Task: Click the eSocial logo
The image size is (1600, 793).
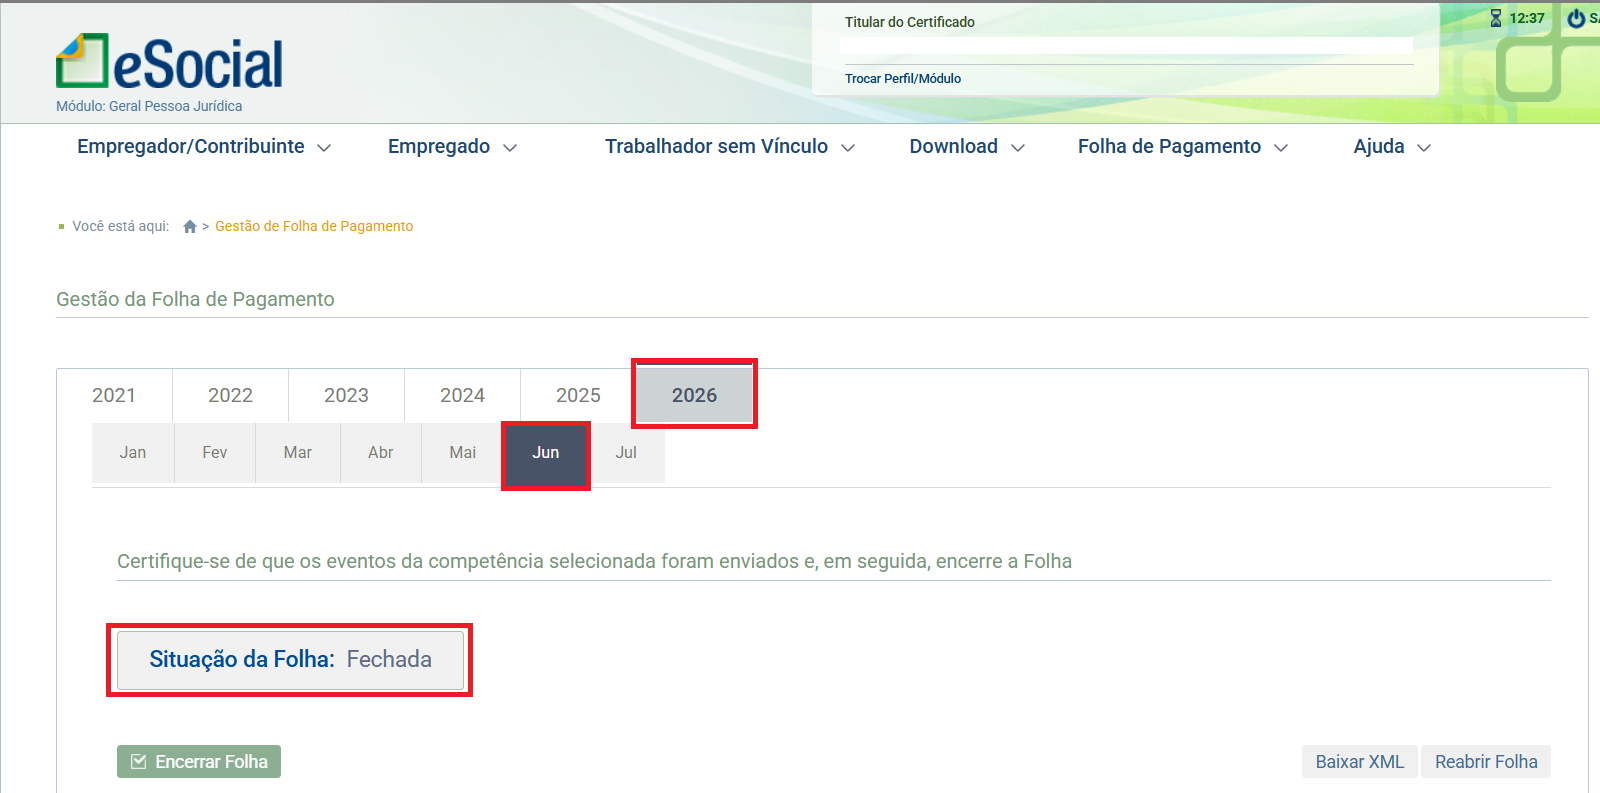Action: tap(169, 62)
